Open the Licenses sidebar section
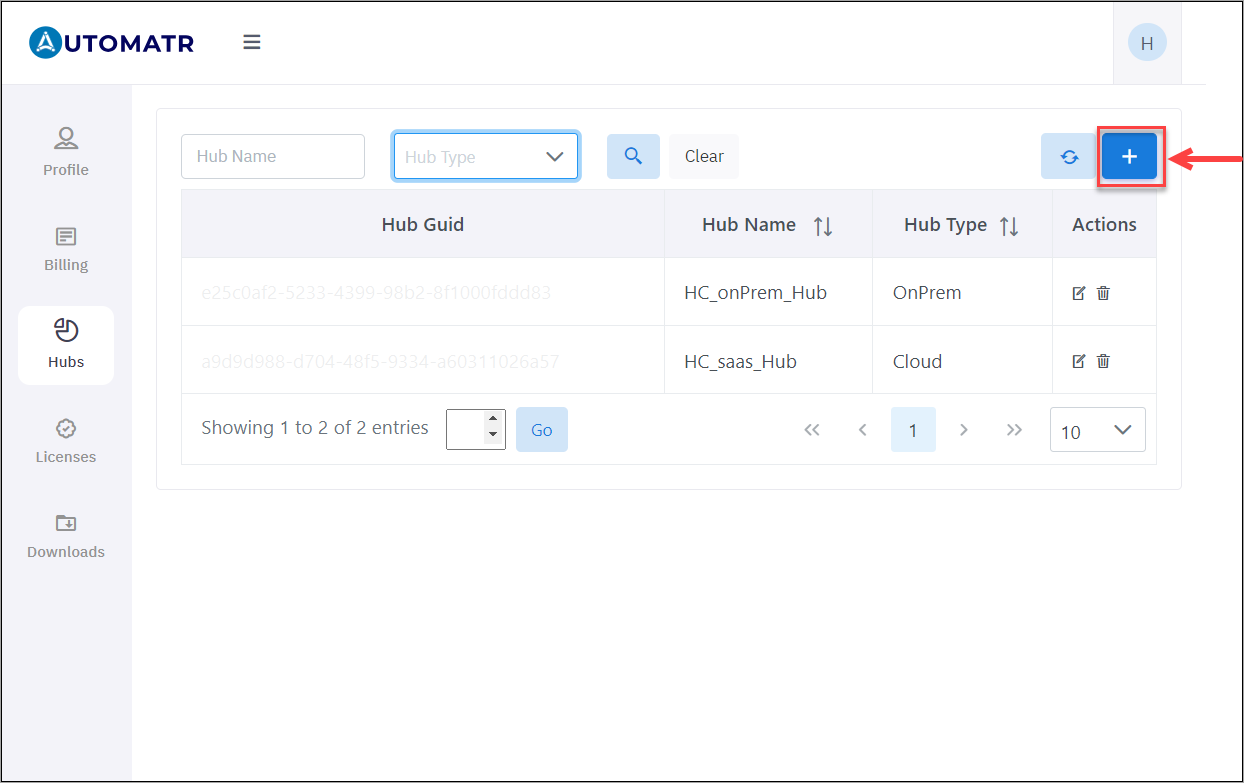The height and width of the screenshot is (783, 1244). pyautogui.click(x=66, y=441)
